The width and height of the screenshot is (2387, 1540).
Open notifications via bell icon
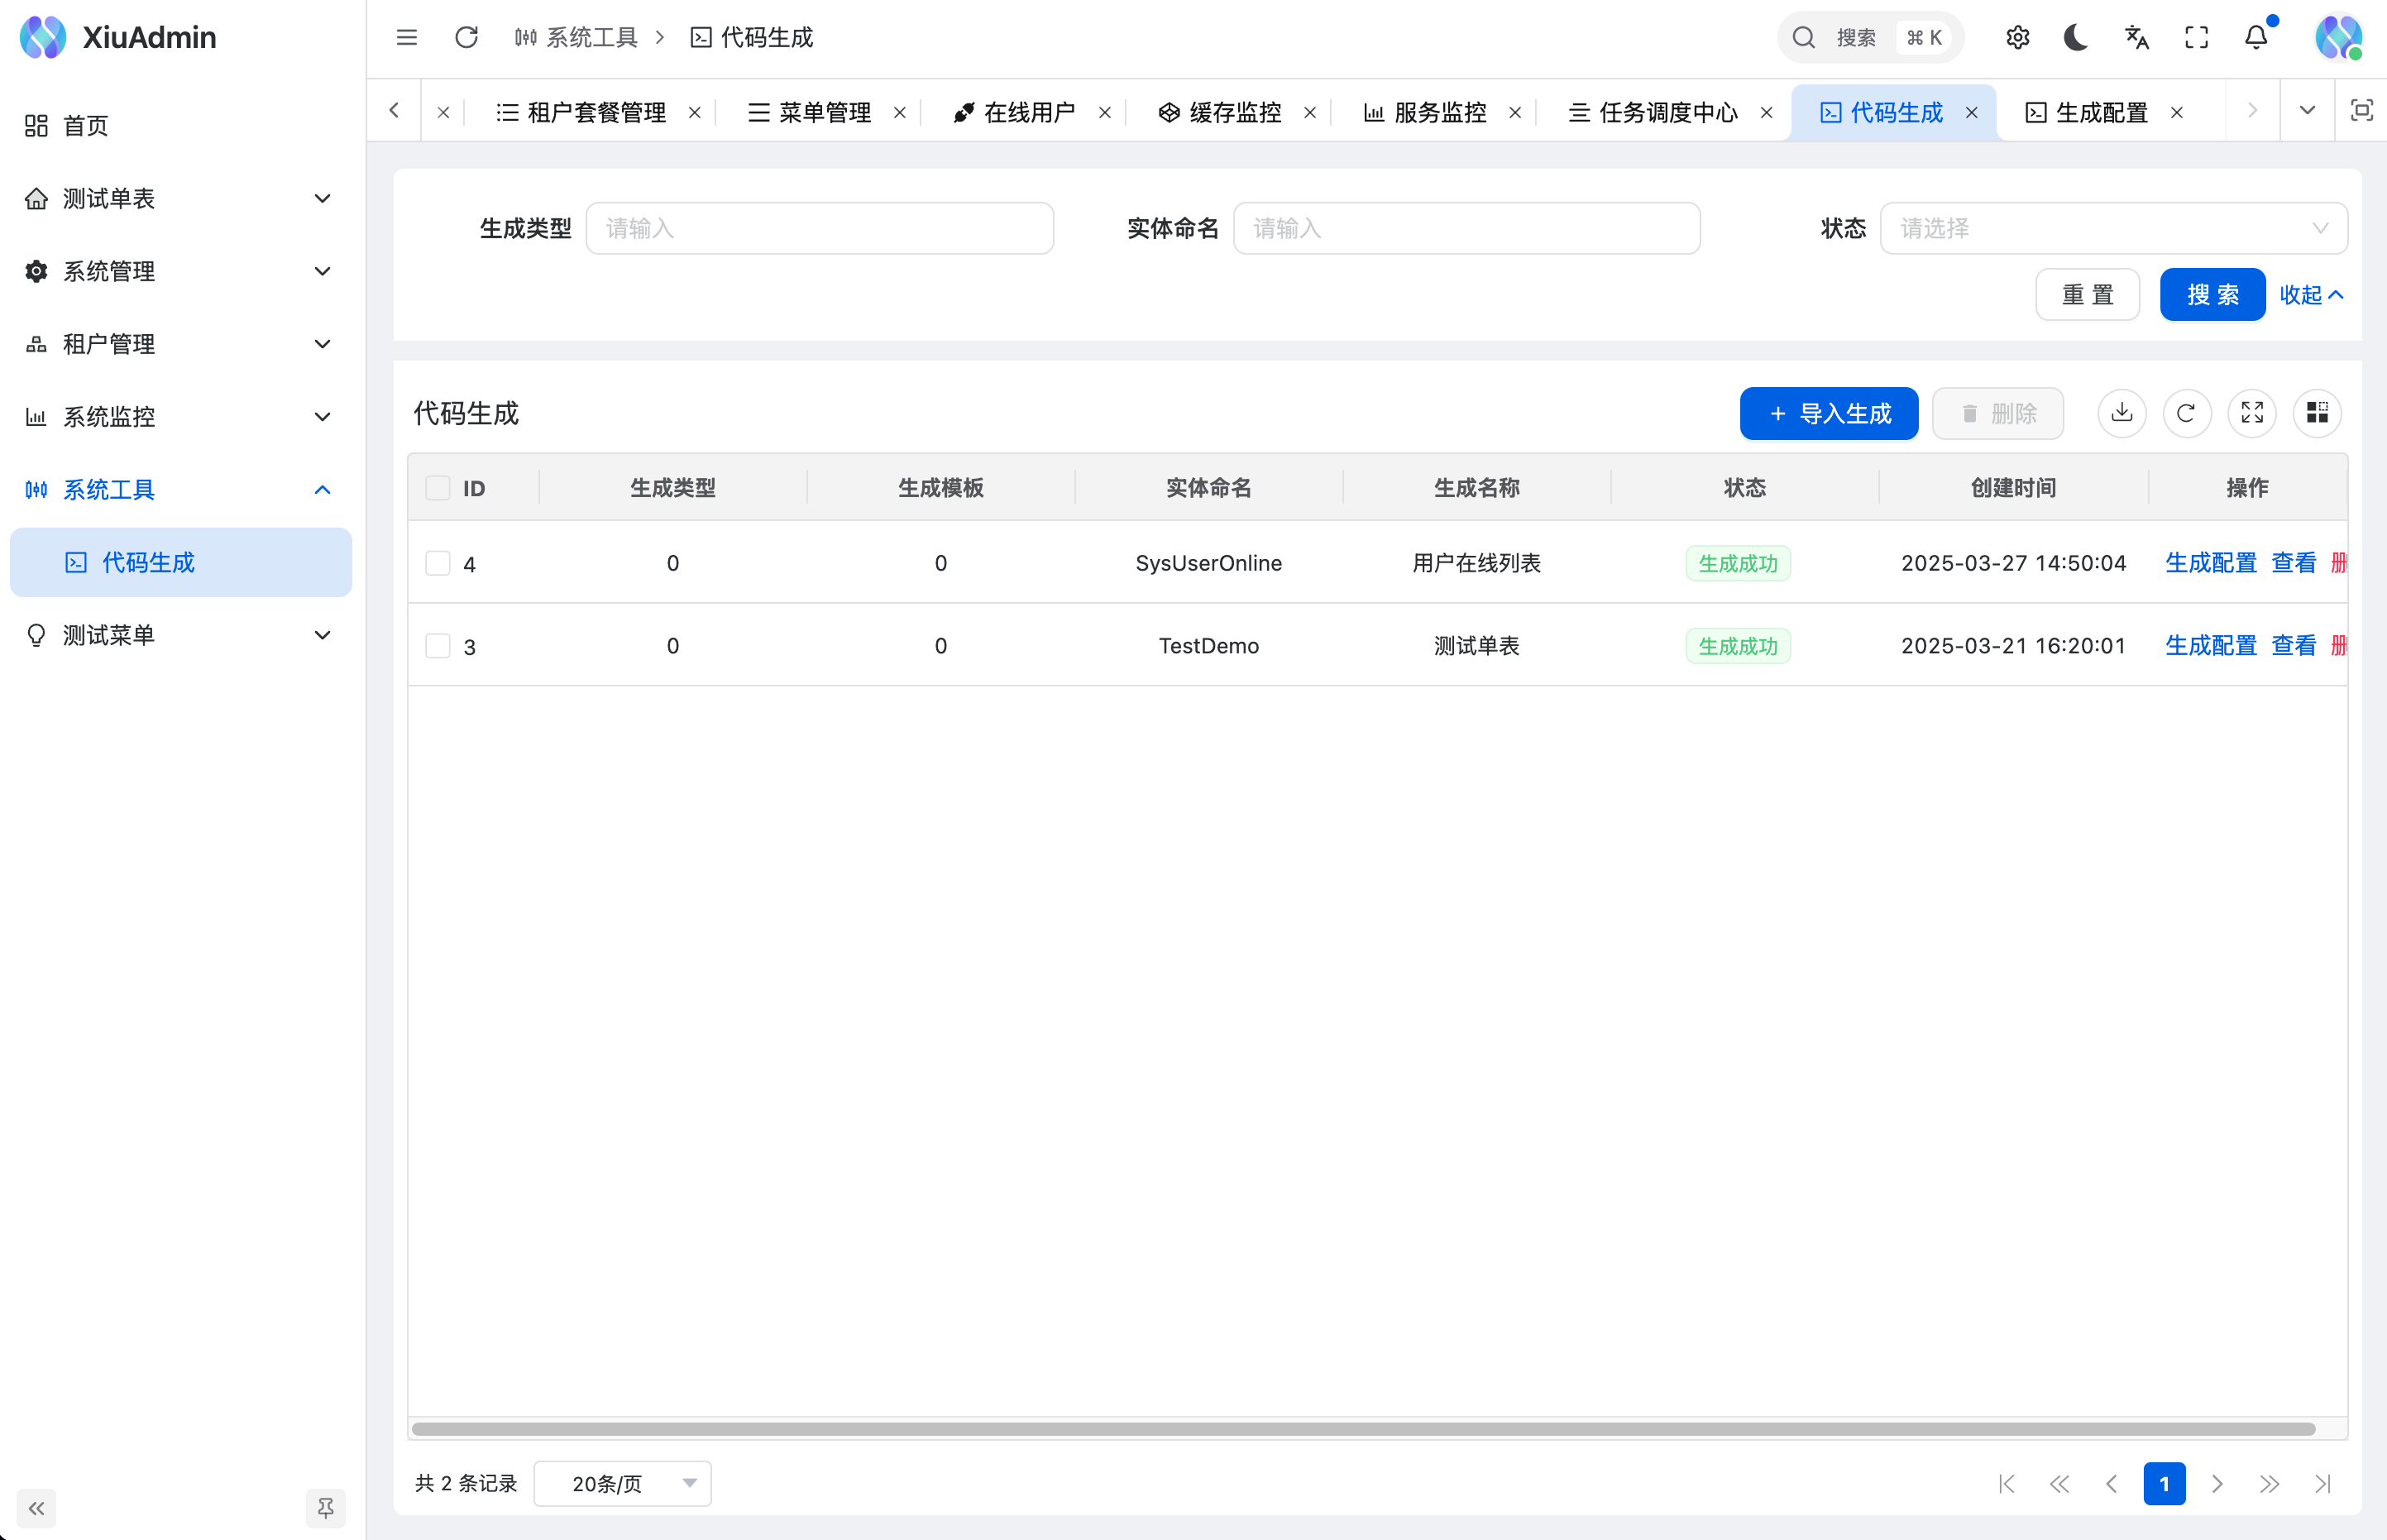pos(2256,37)
